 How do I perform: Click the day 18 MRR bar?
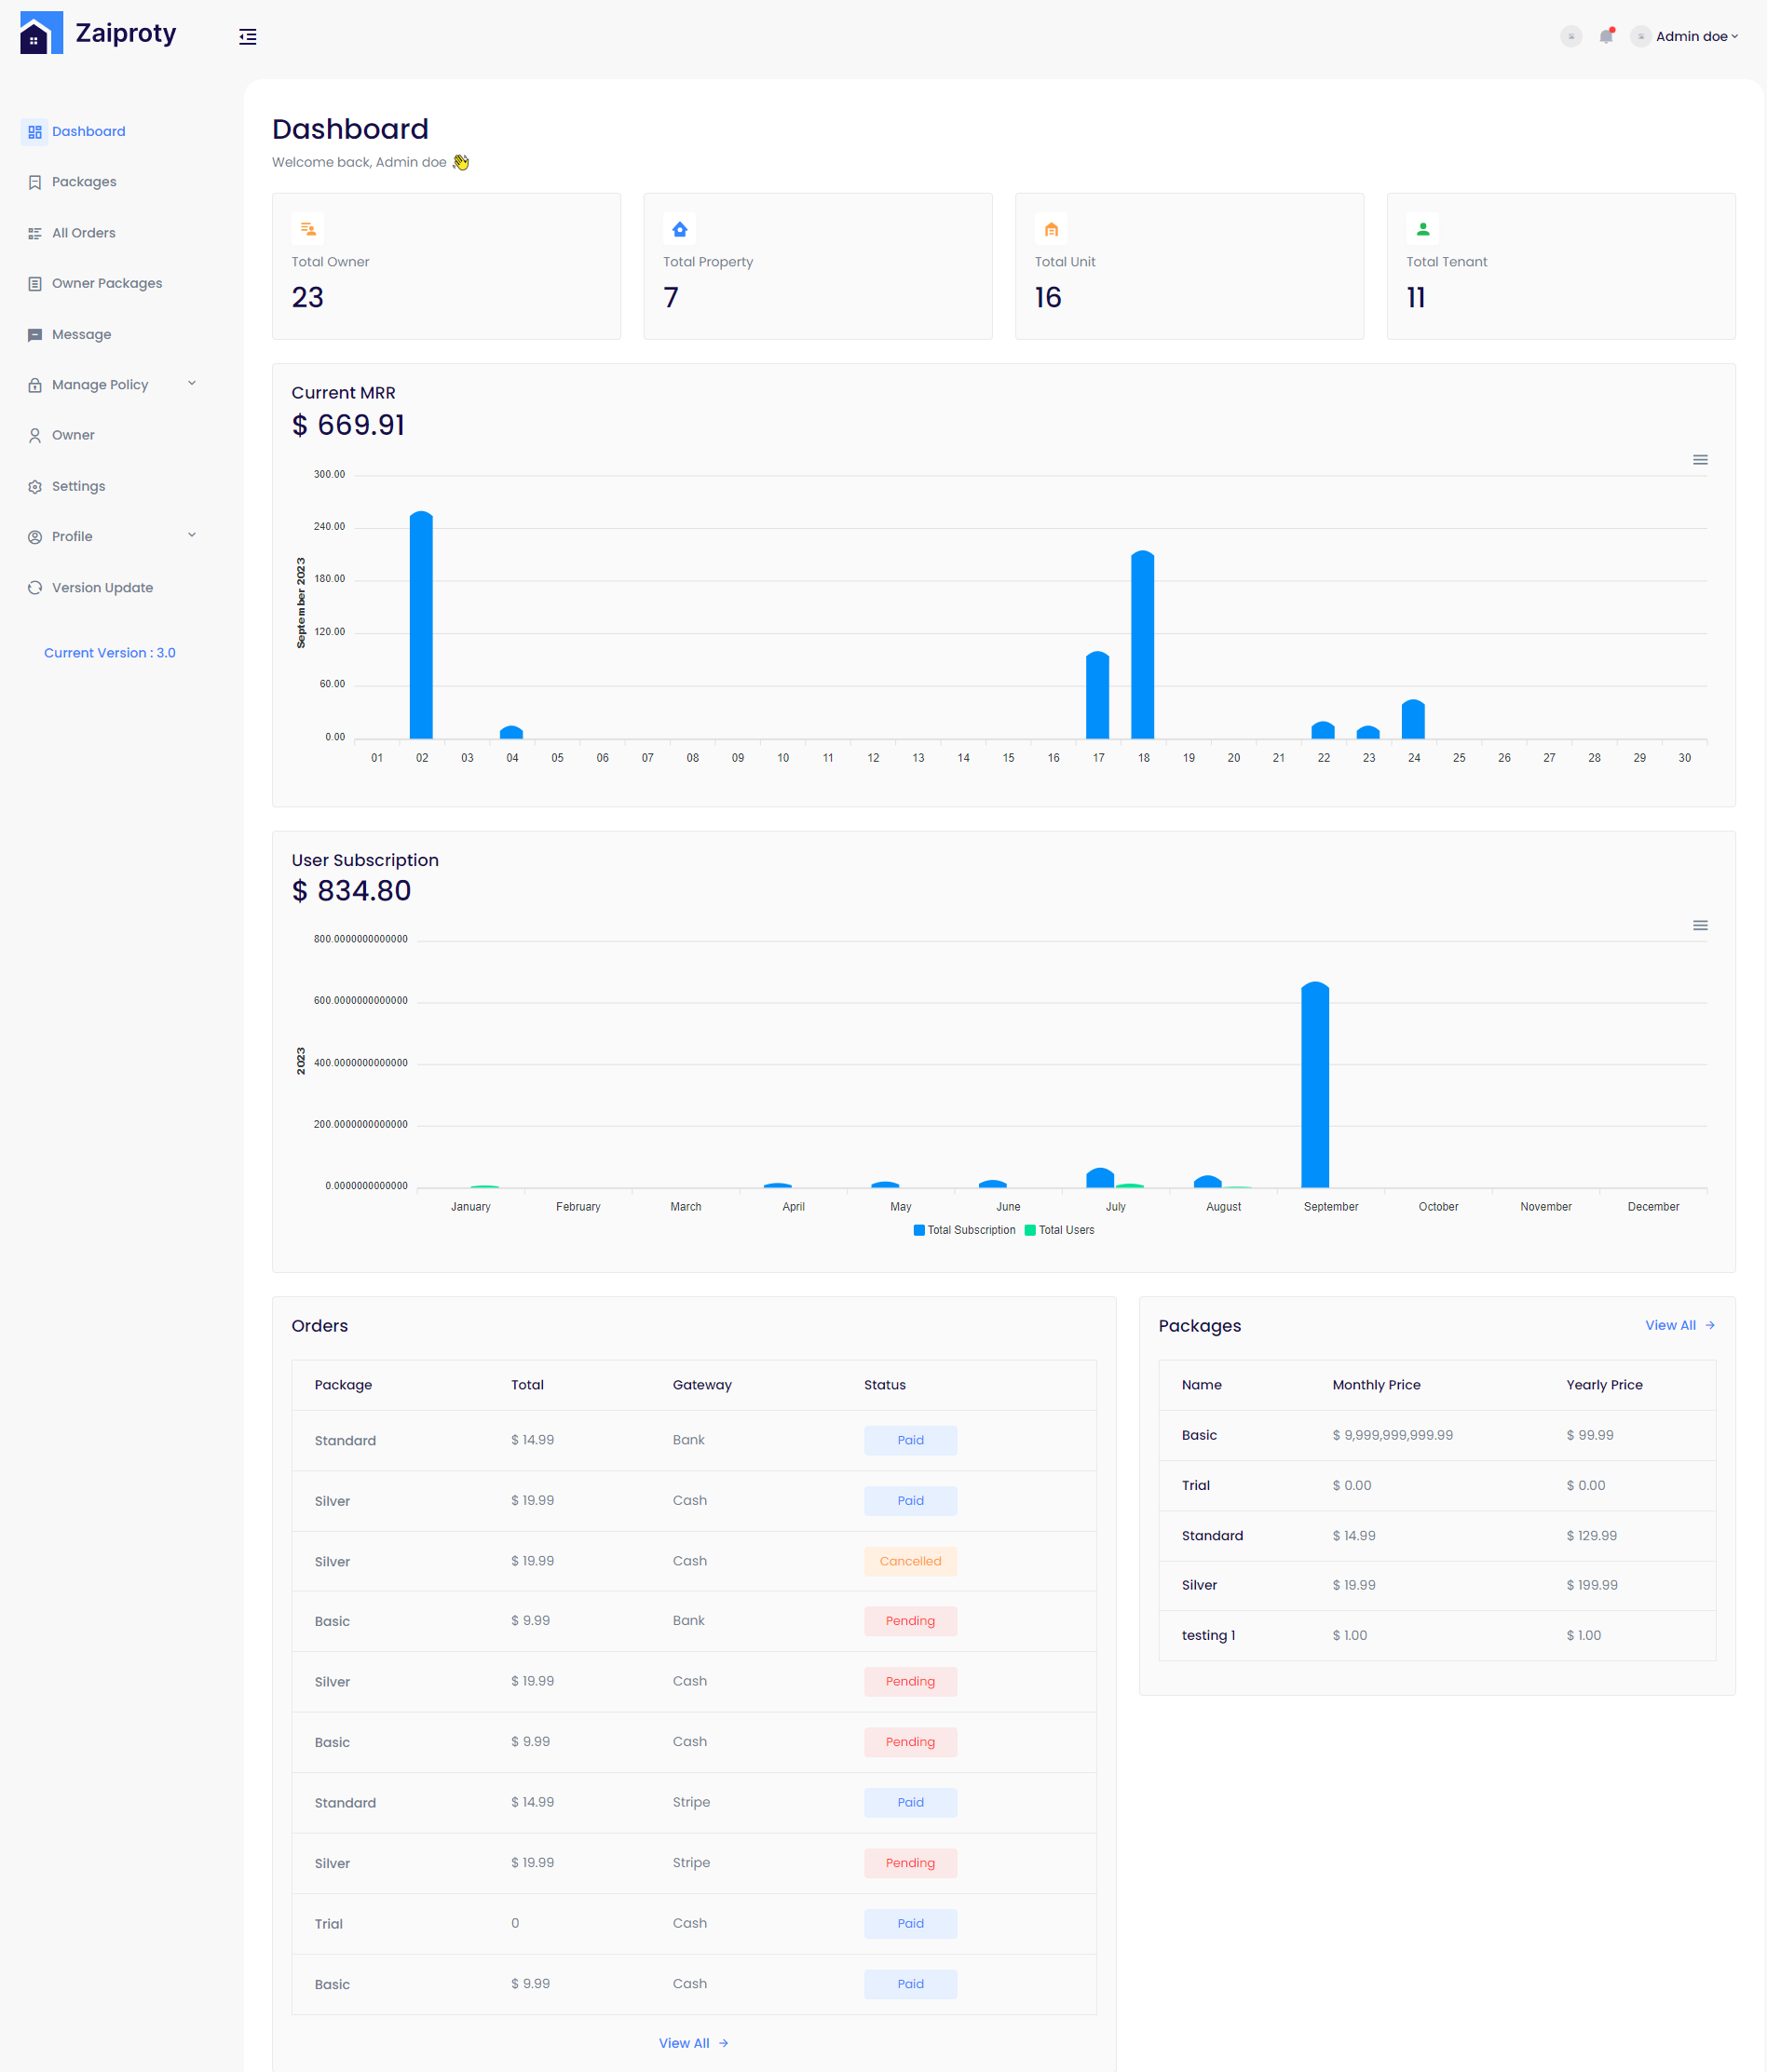click(1143, 646)
